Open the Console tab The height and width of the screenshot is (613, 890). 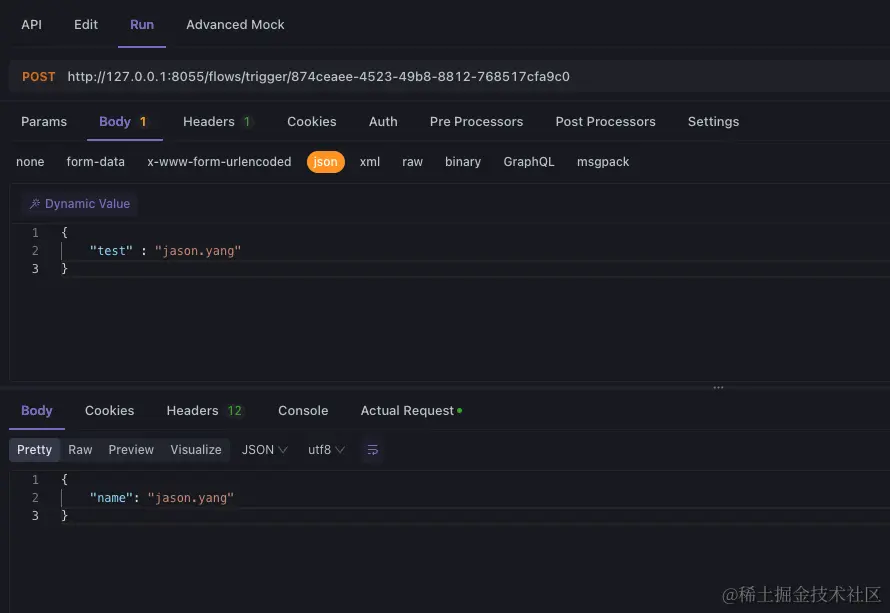[303, 410]
